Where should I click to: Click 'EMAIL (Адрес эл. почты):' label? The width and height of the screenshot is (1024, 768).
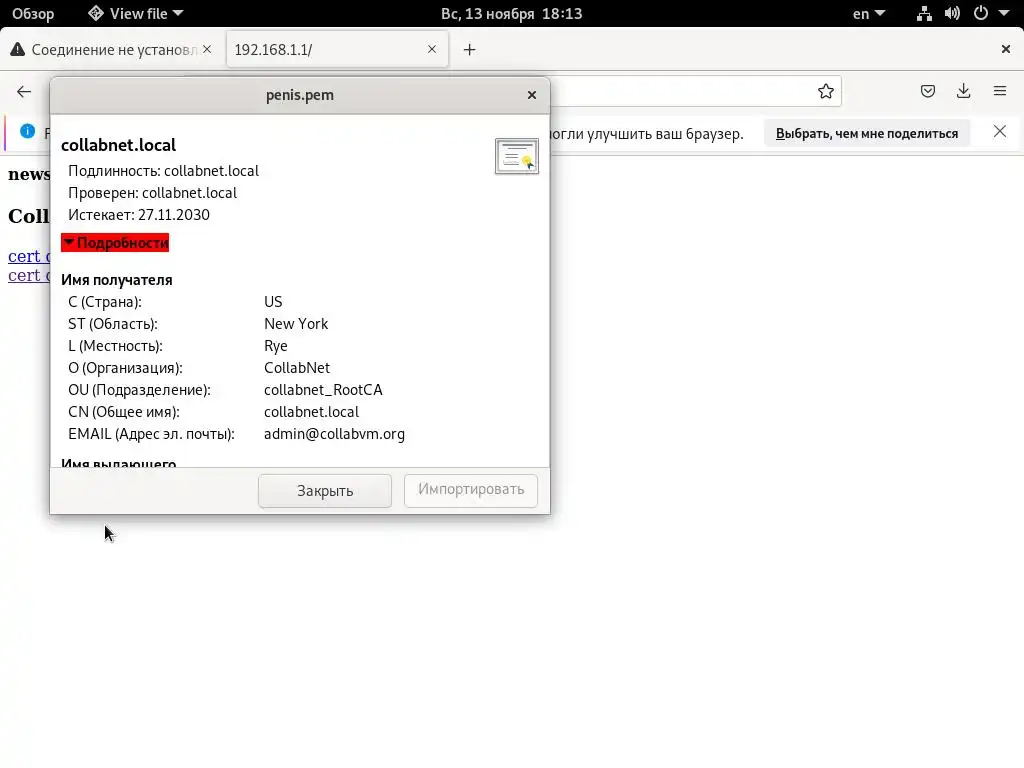pos(151,434)
